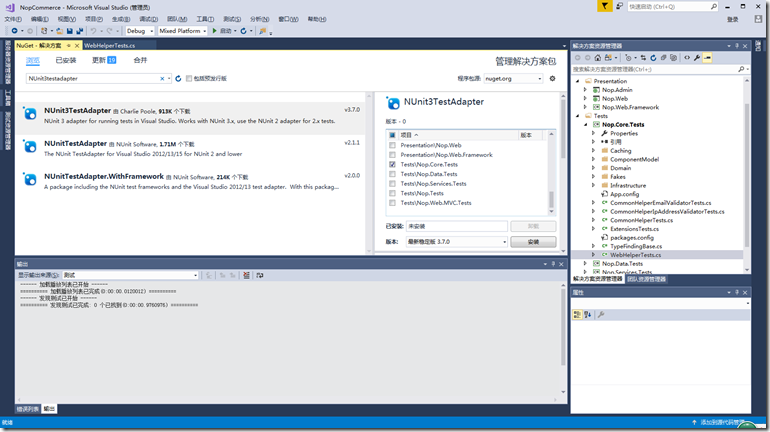Click the 安装 install button
The height and width of the screenshot is (432, 770).
click(533, 242)
